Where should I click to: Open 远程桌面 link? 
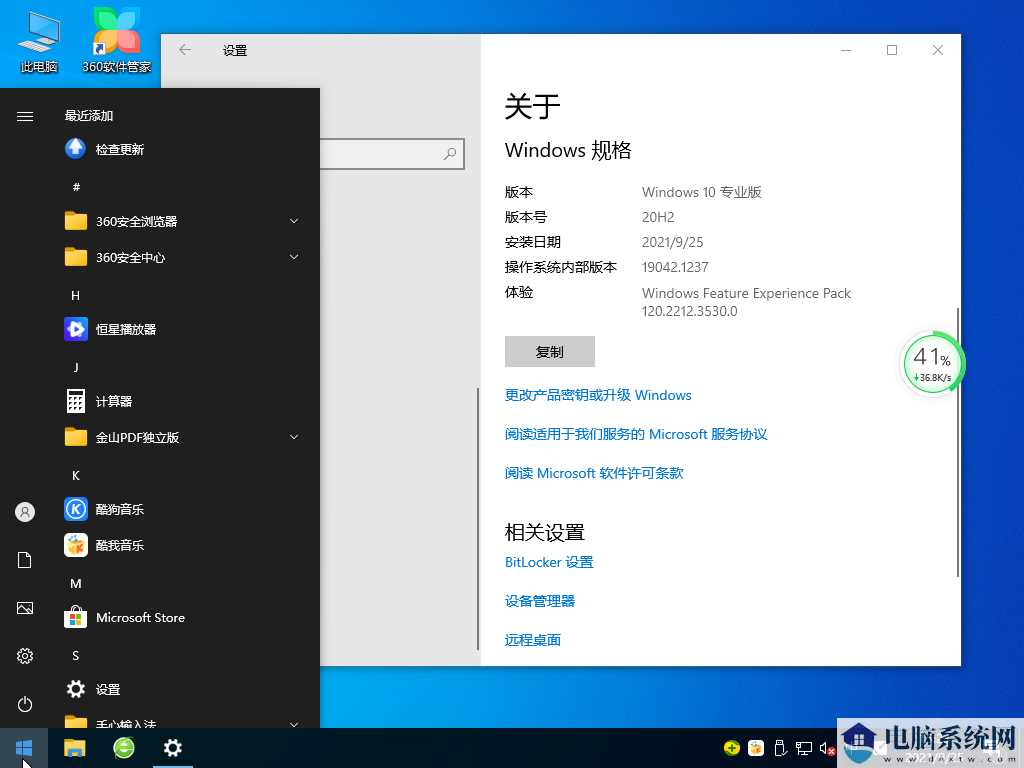(x=533, y=640)
